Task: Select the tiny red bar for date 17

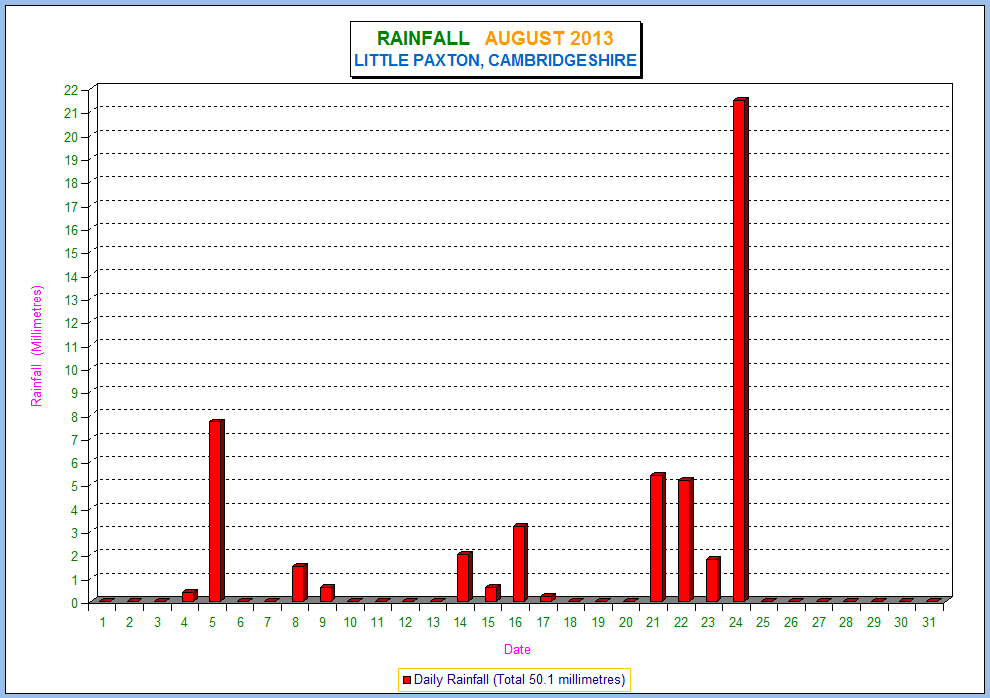Action: (x=547, y=598)
